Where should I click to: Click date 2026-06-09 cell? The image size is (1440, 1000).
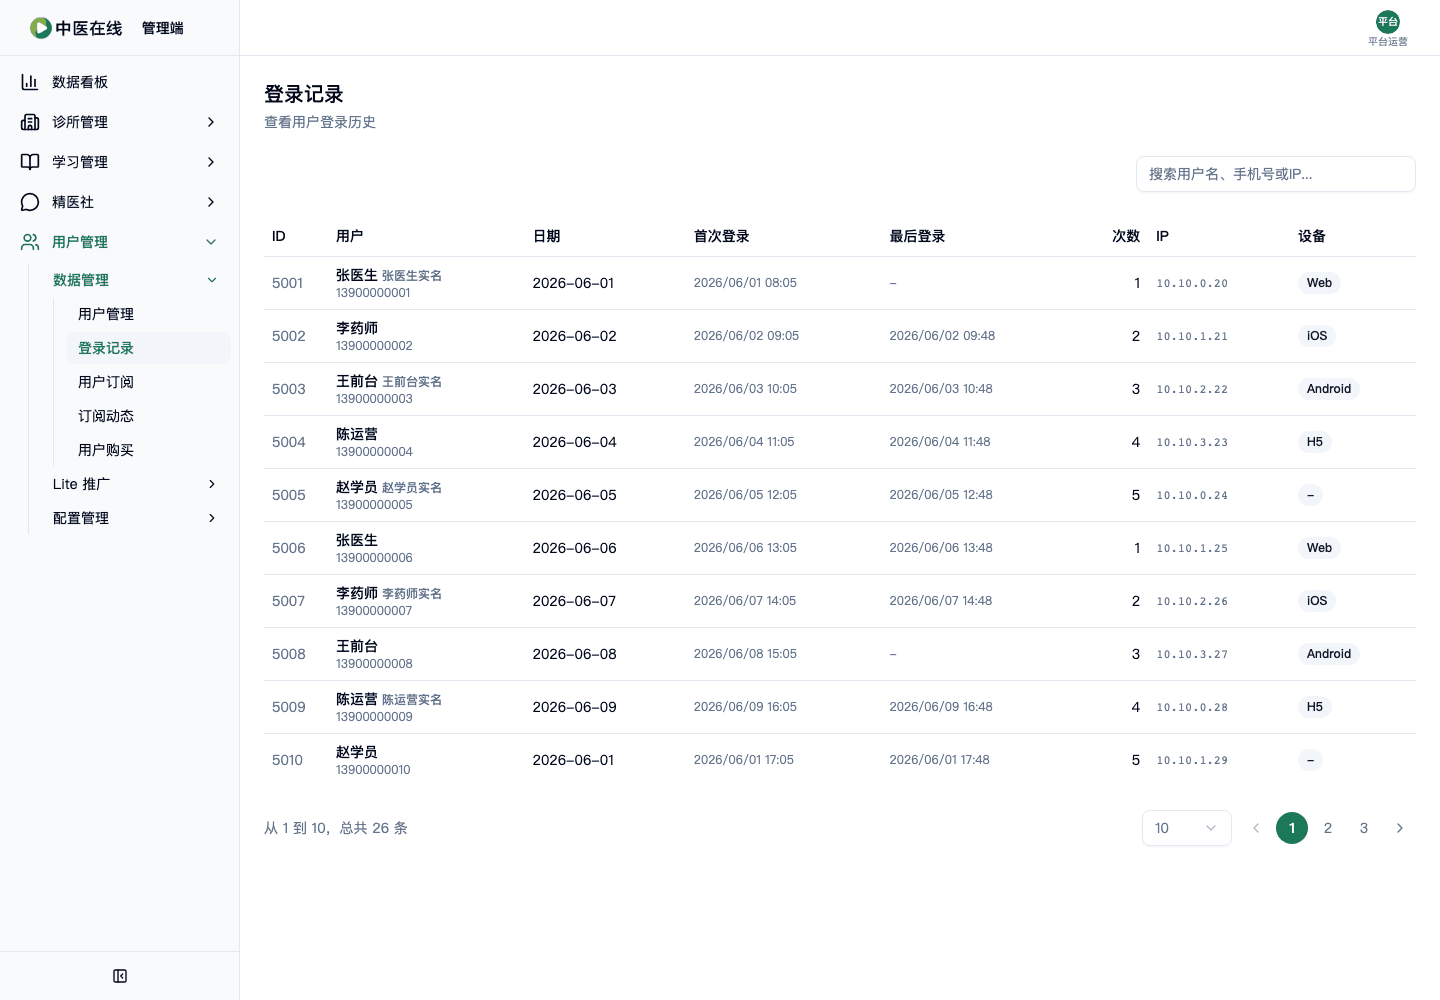pyautogui.click(x=575, y=707)
